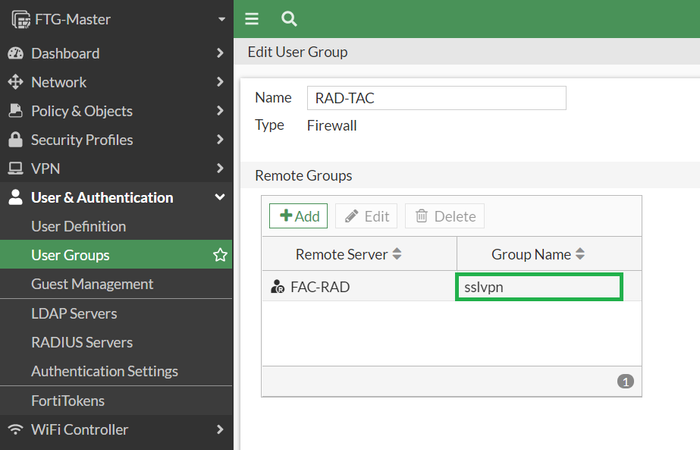Open the FTG-Master dropdown arrow
The width and height of the screenshot is (700, 450).
pos(221,19)
